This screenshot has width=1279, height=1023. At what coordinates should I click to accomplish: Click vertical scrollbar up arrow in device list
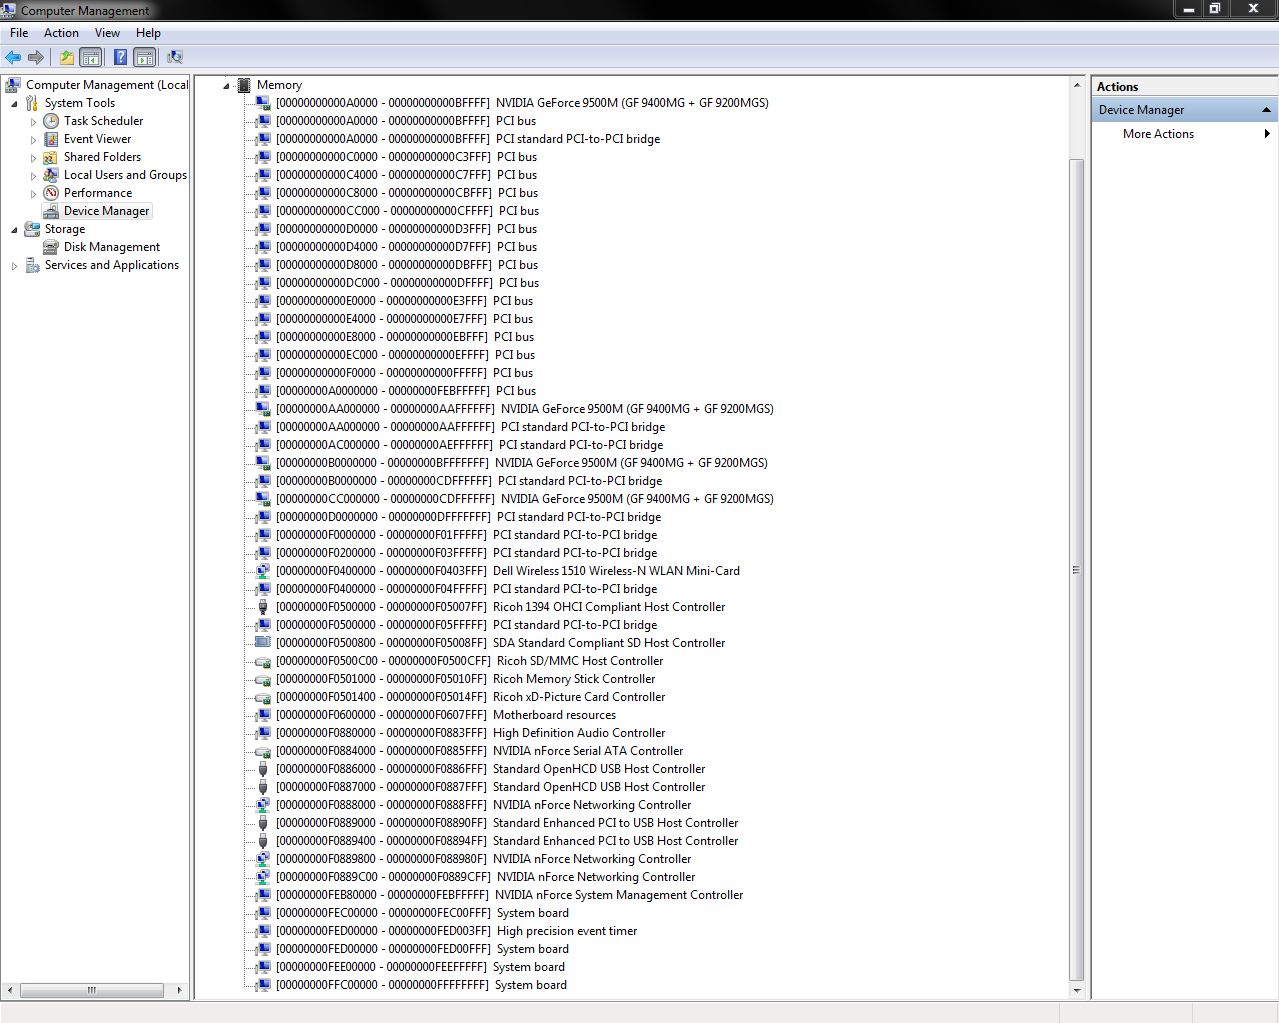point(1077,86)
